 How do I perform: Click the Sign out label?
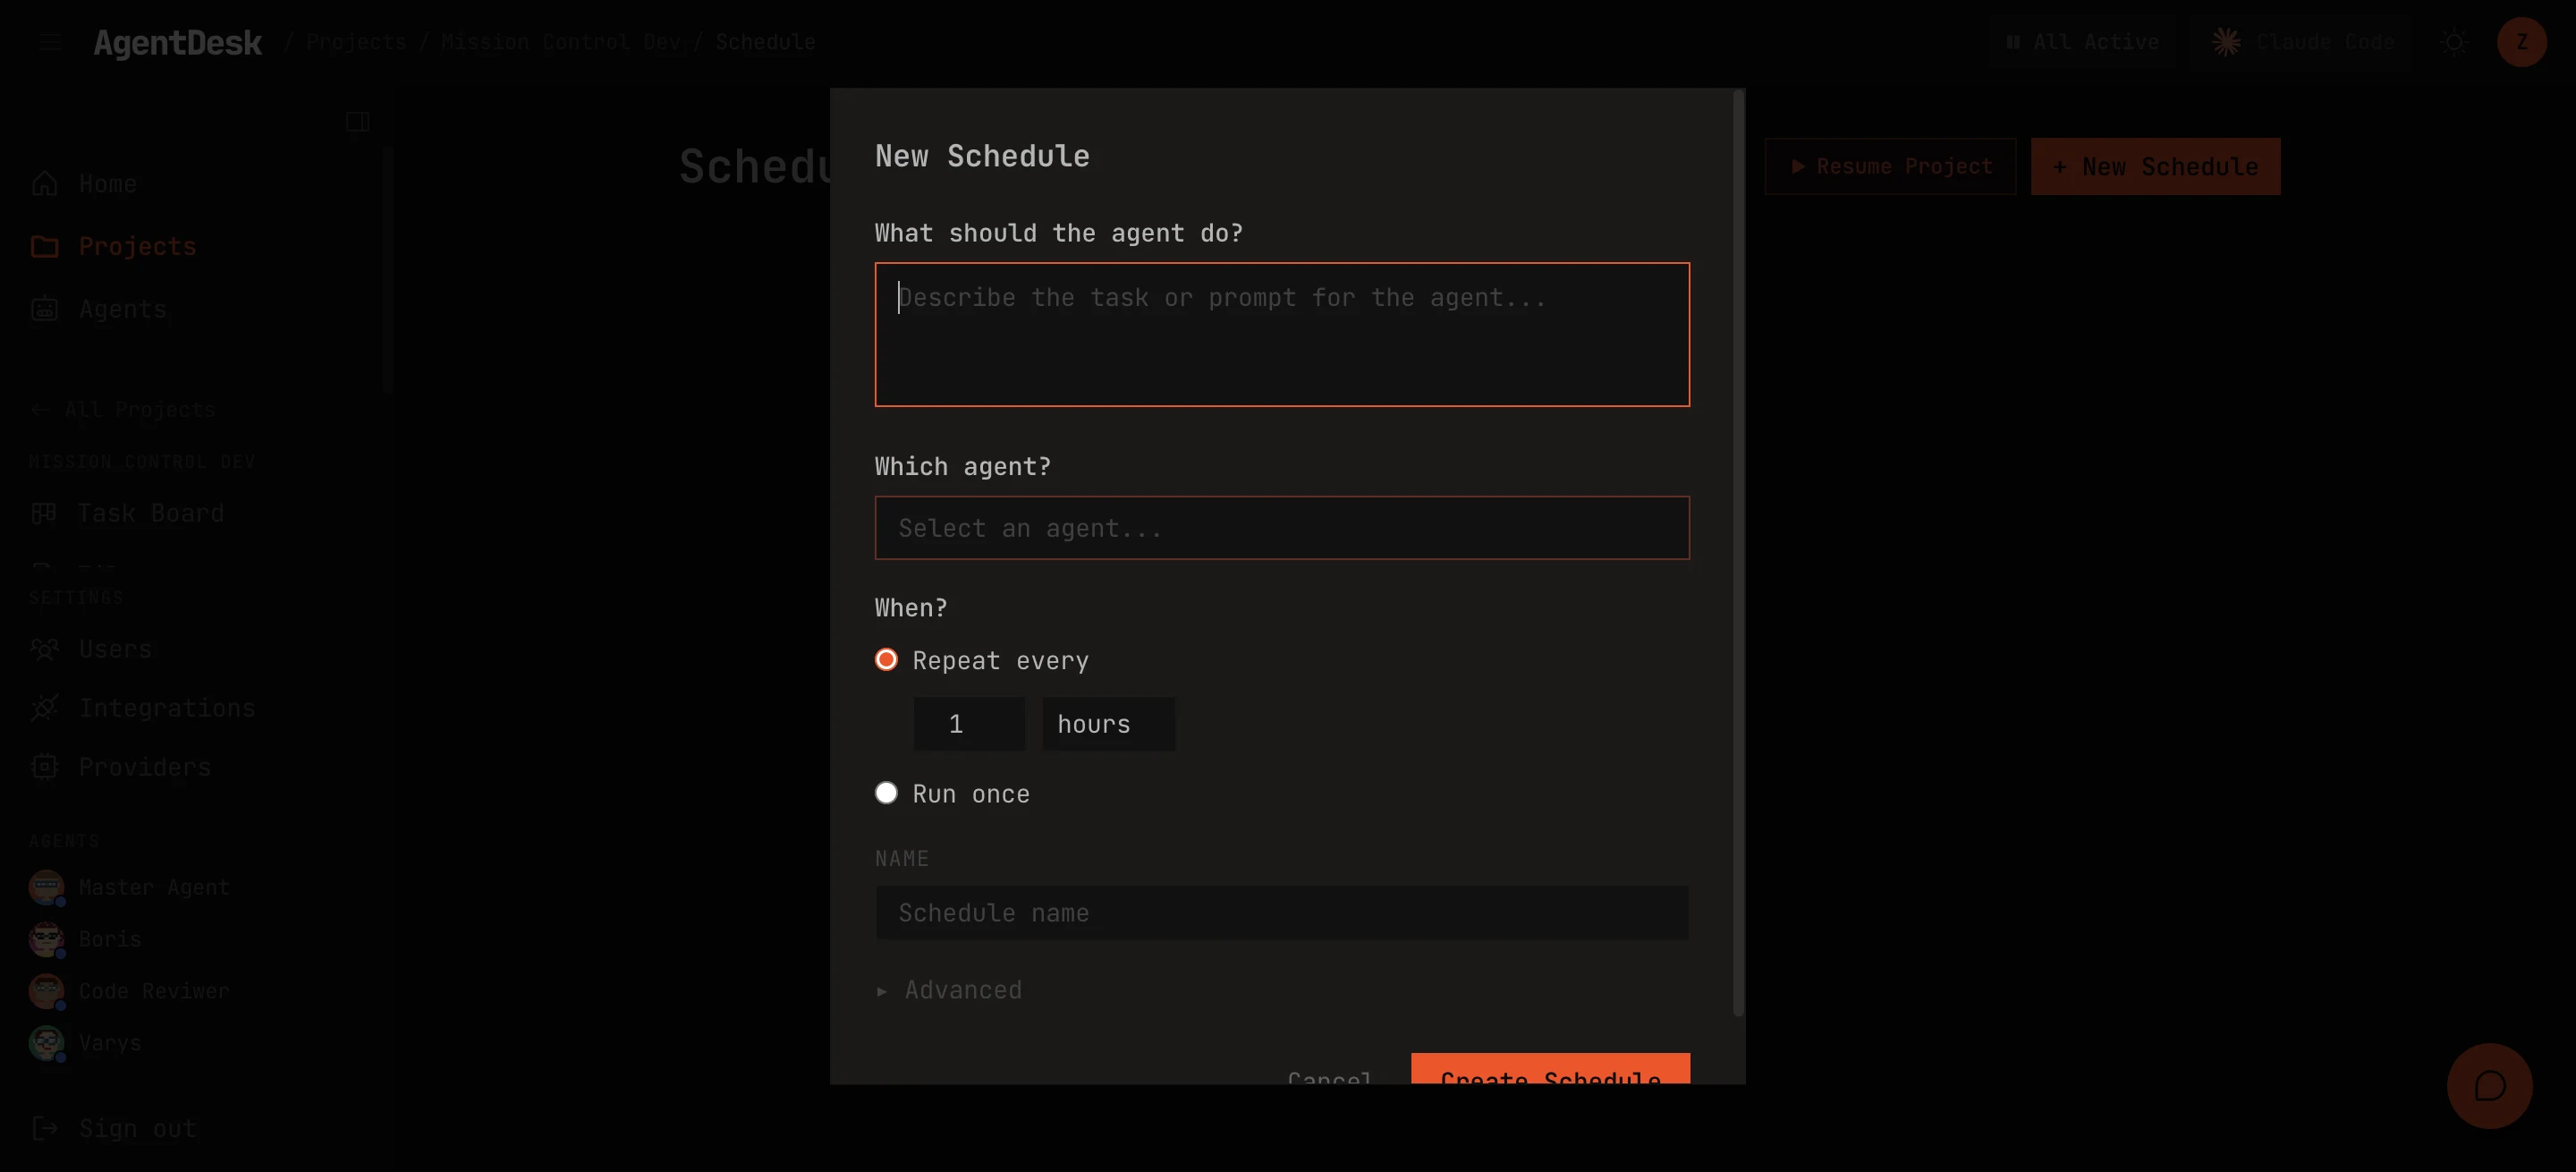tap(138, 1128)
